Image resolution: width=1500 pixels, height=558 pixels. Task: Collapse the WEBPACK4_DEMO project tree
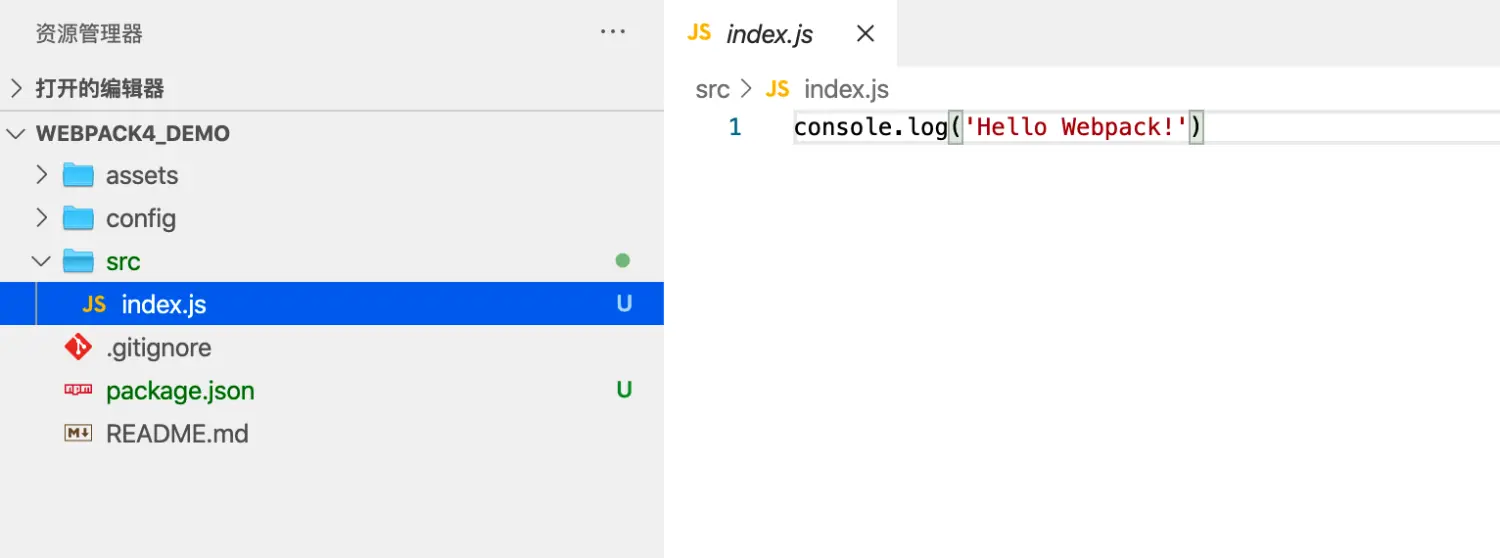tap(16, 133)
